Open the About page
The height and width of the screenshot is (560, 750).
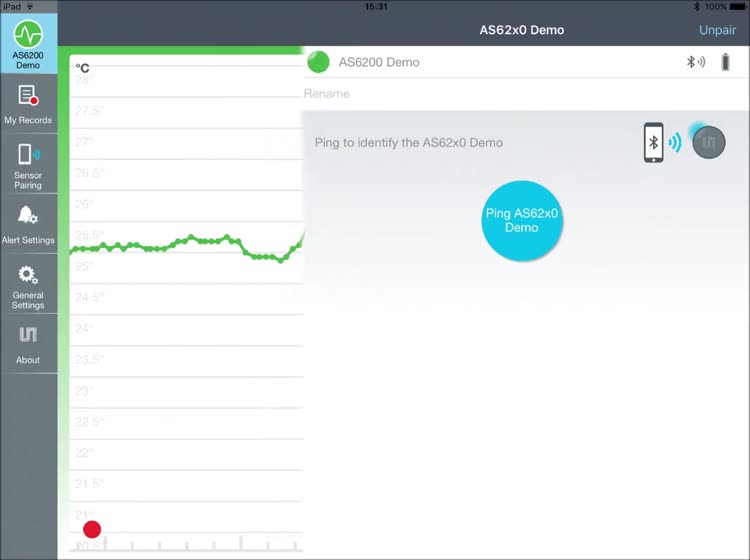coord(28,343)
